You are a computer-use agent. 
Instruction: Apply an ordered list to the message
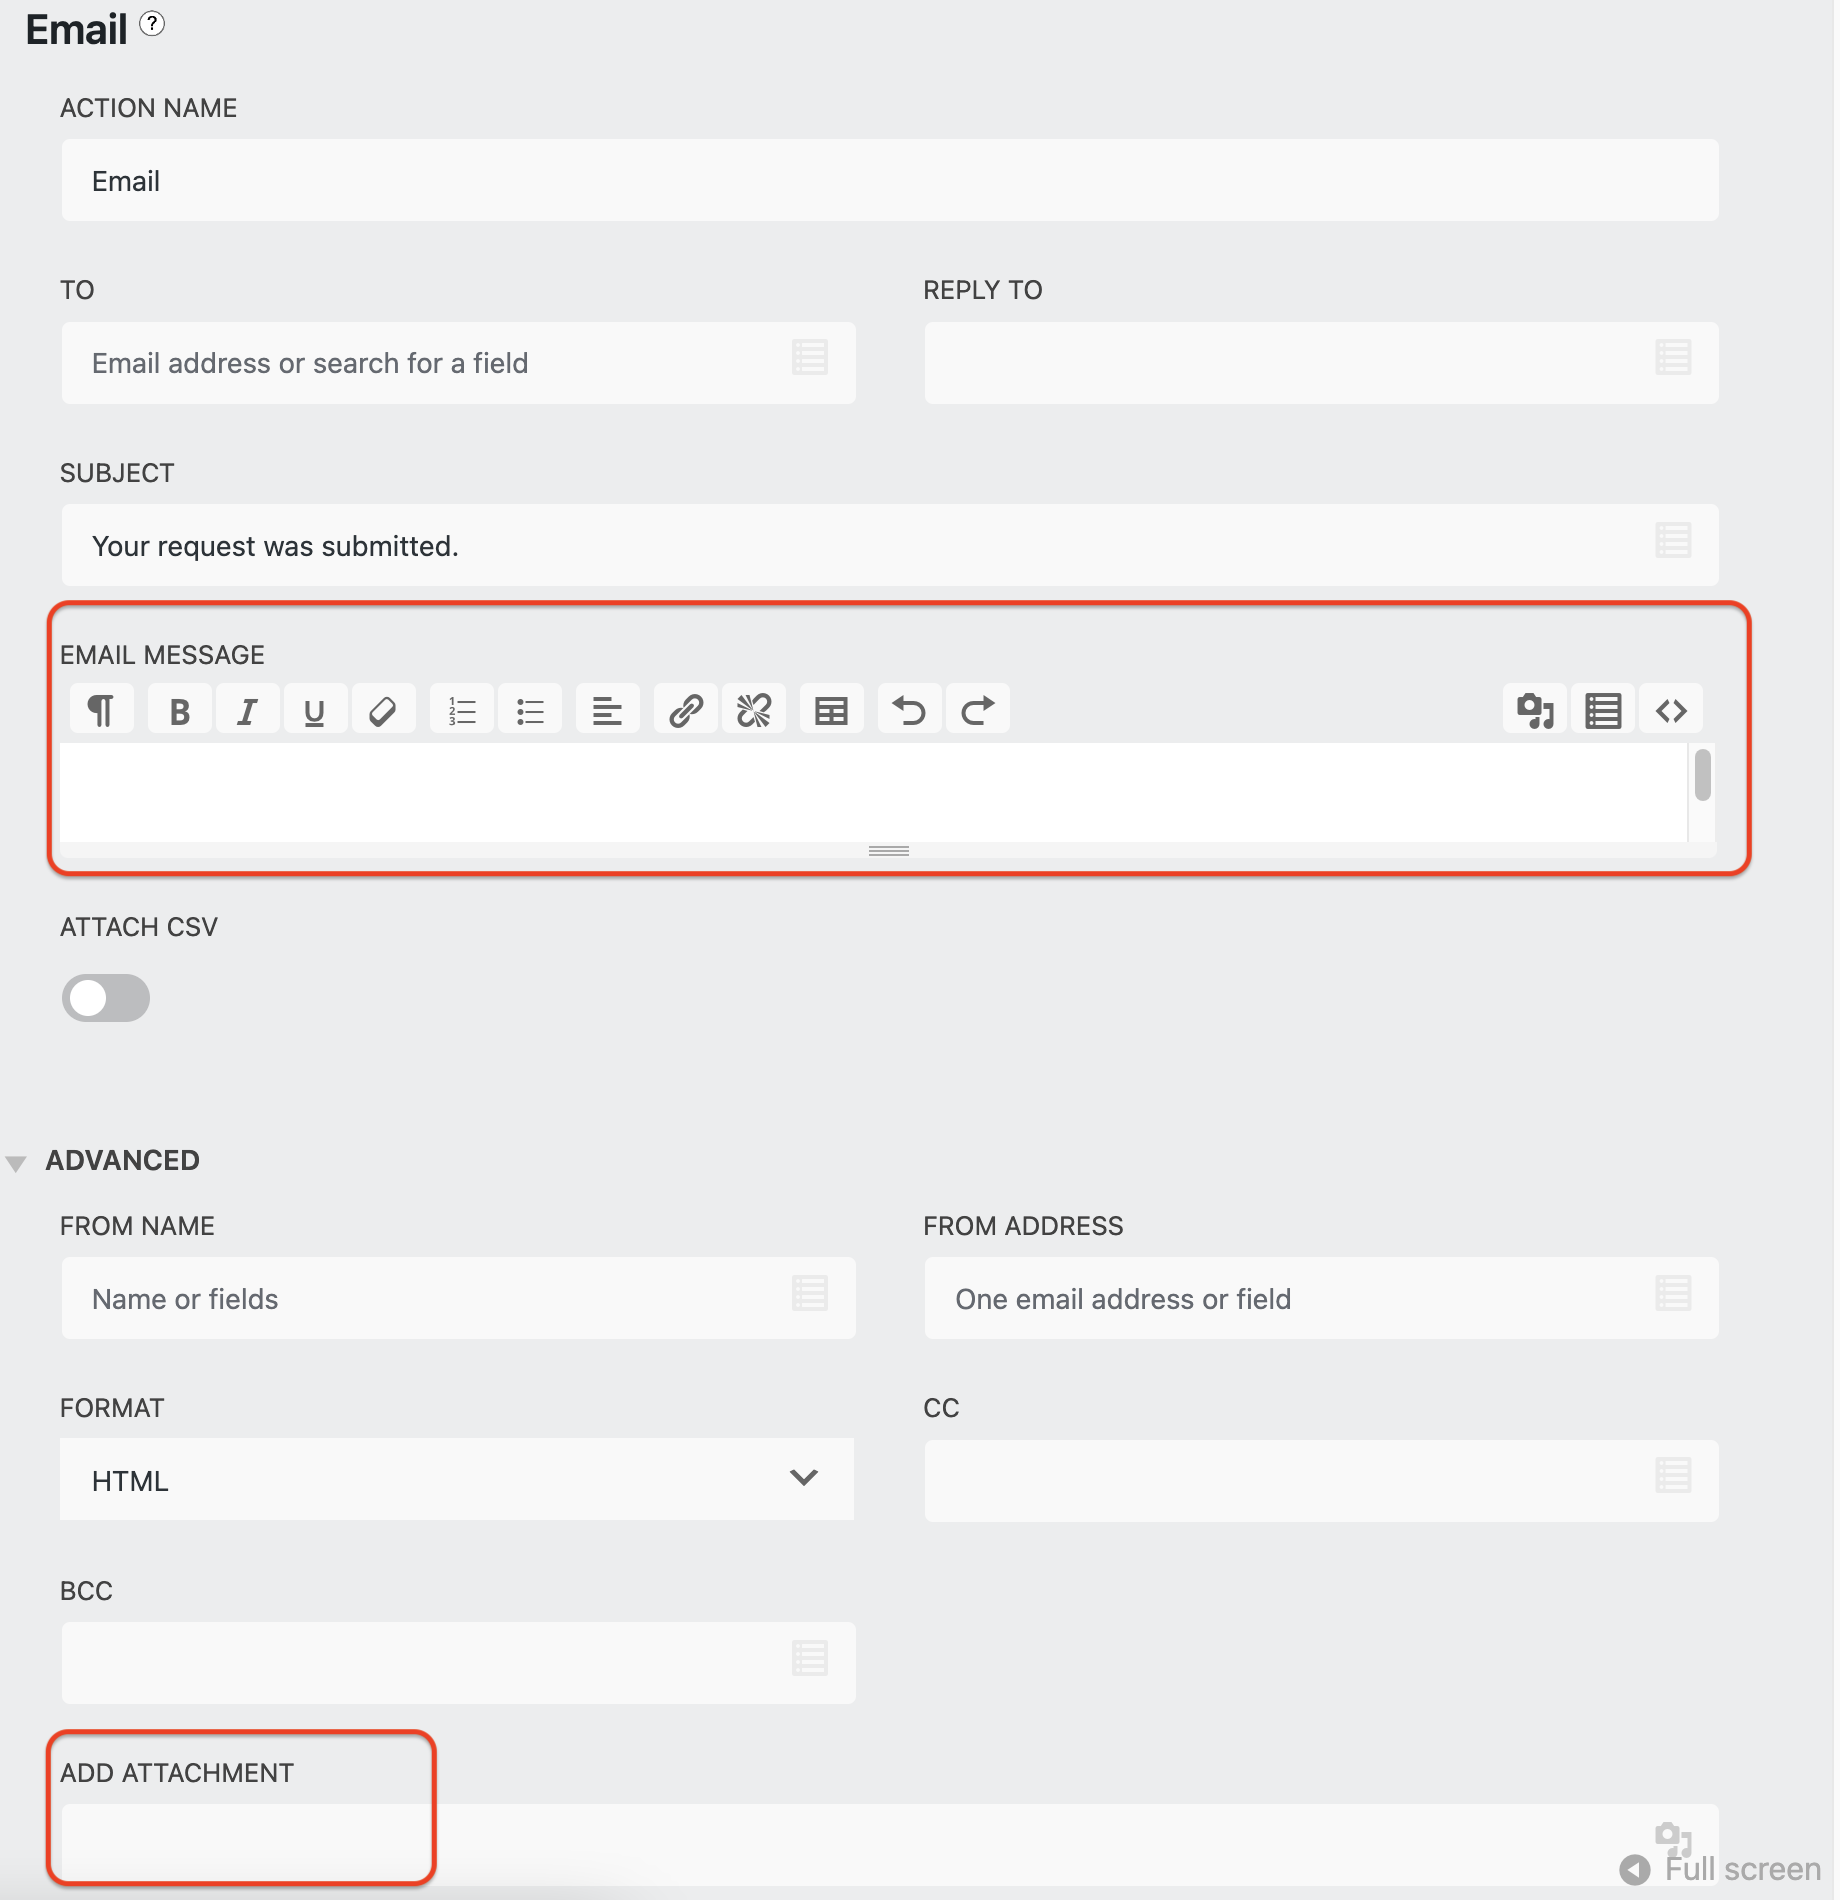[x=461, y=708]
